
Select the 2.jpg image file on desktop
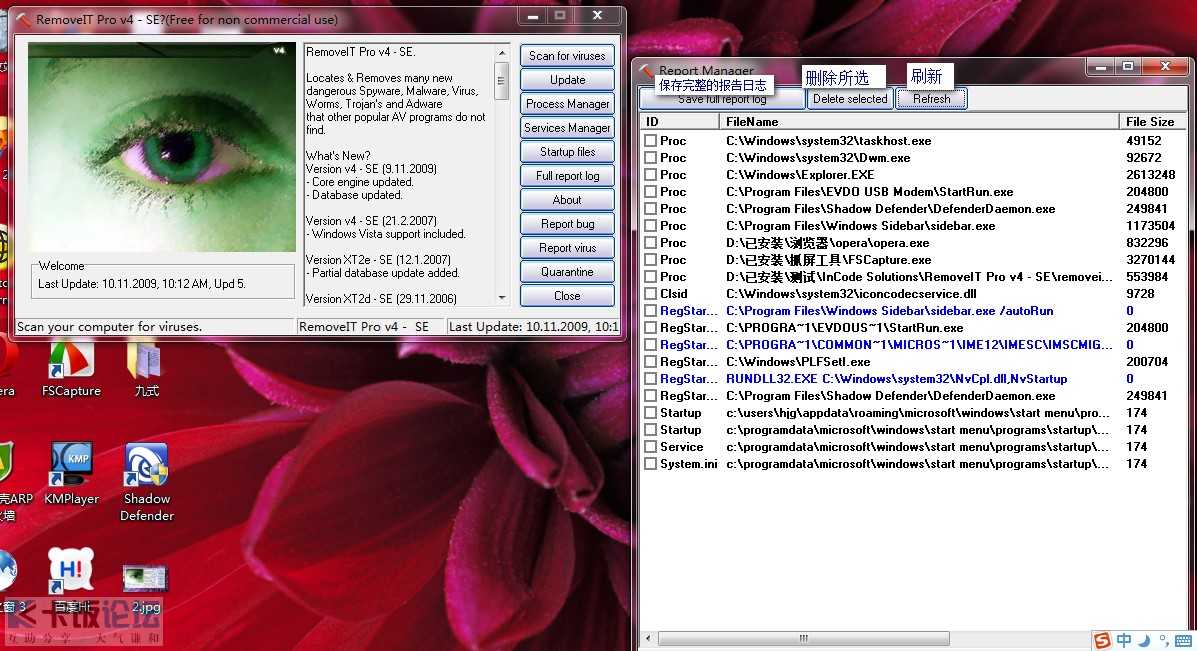(145, 588)
